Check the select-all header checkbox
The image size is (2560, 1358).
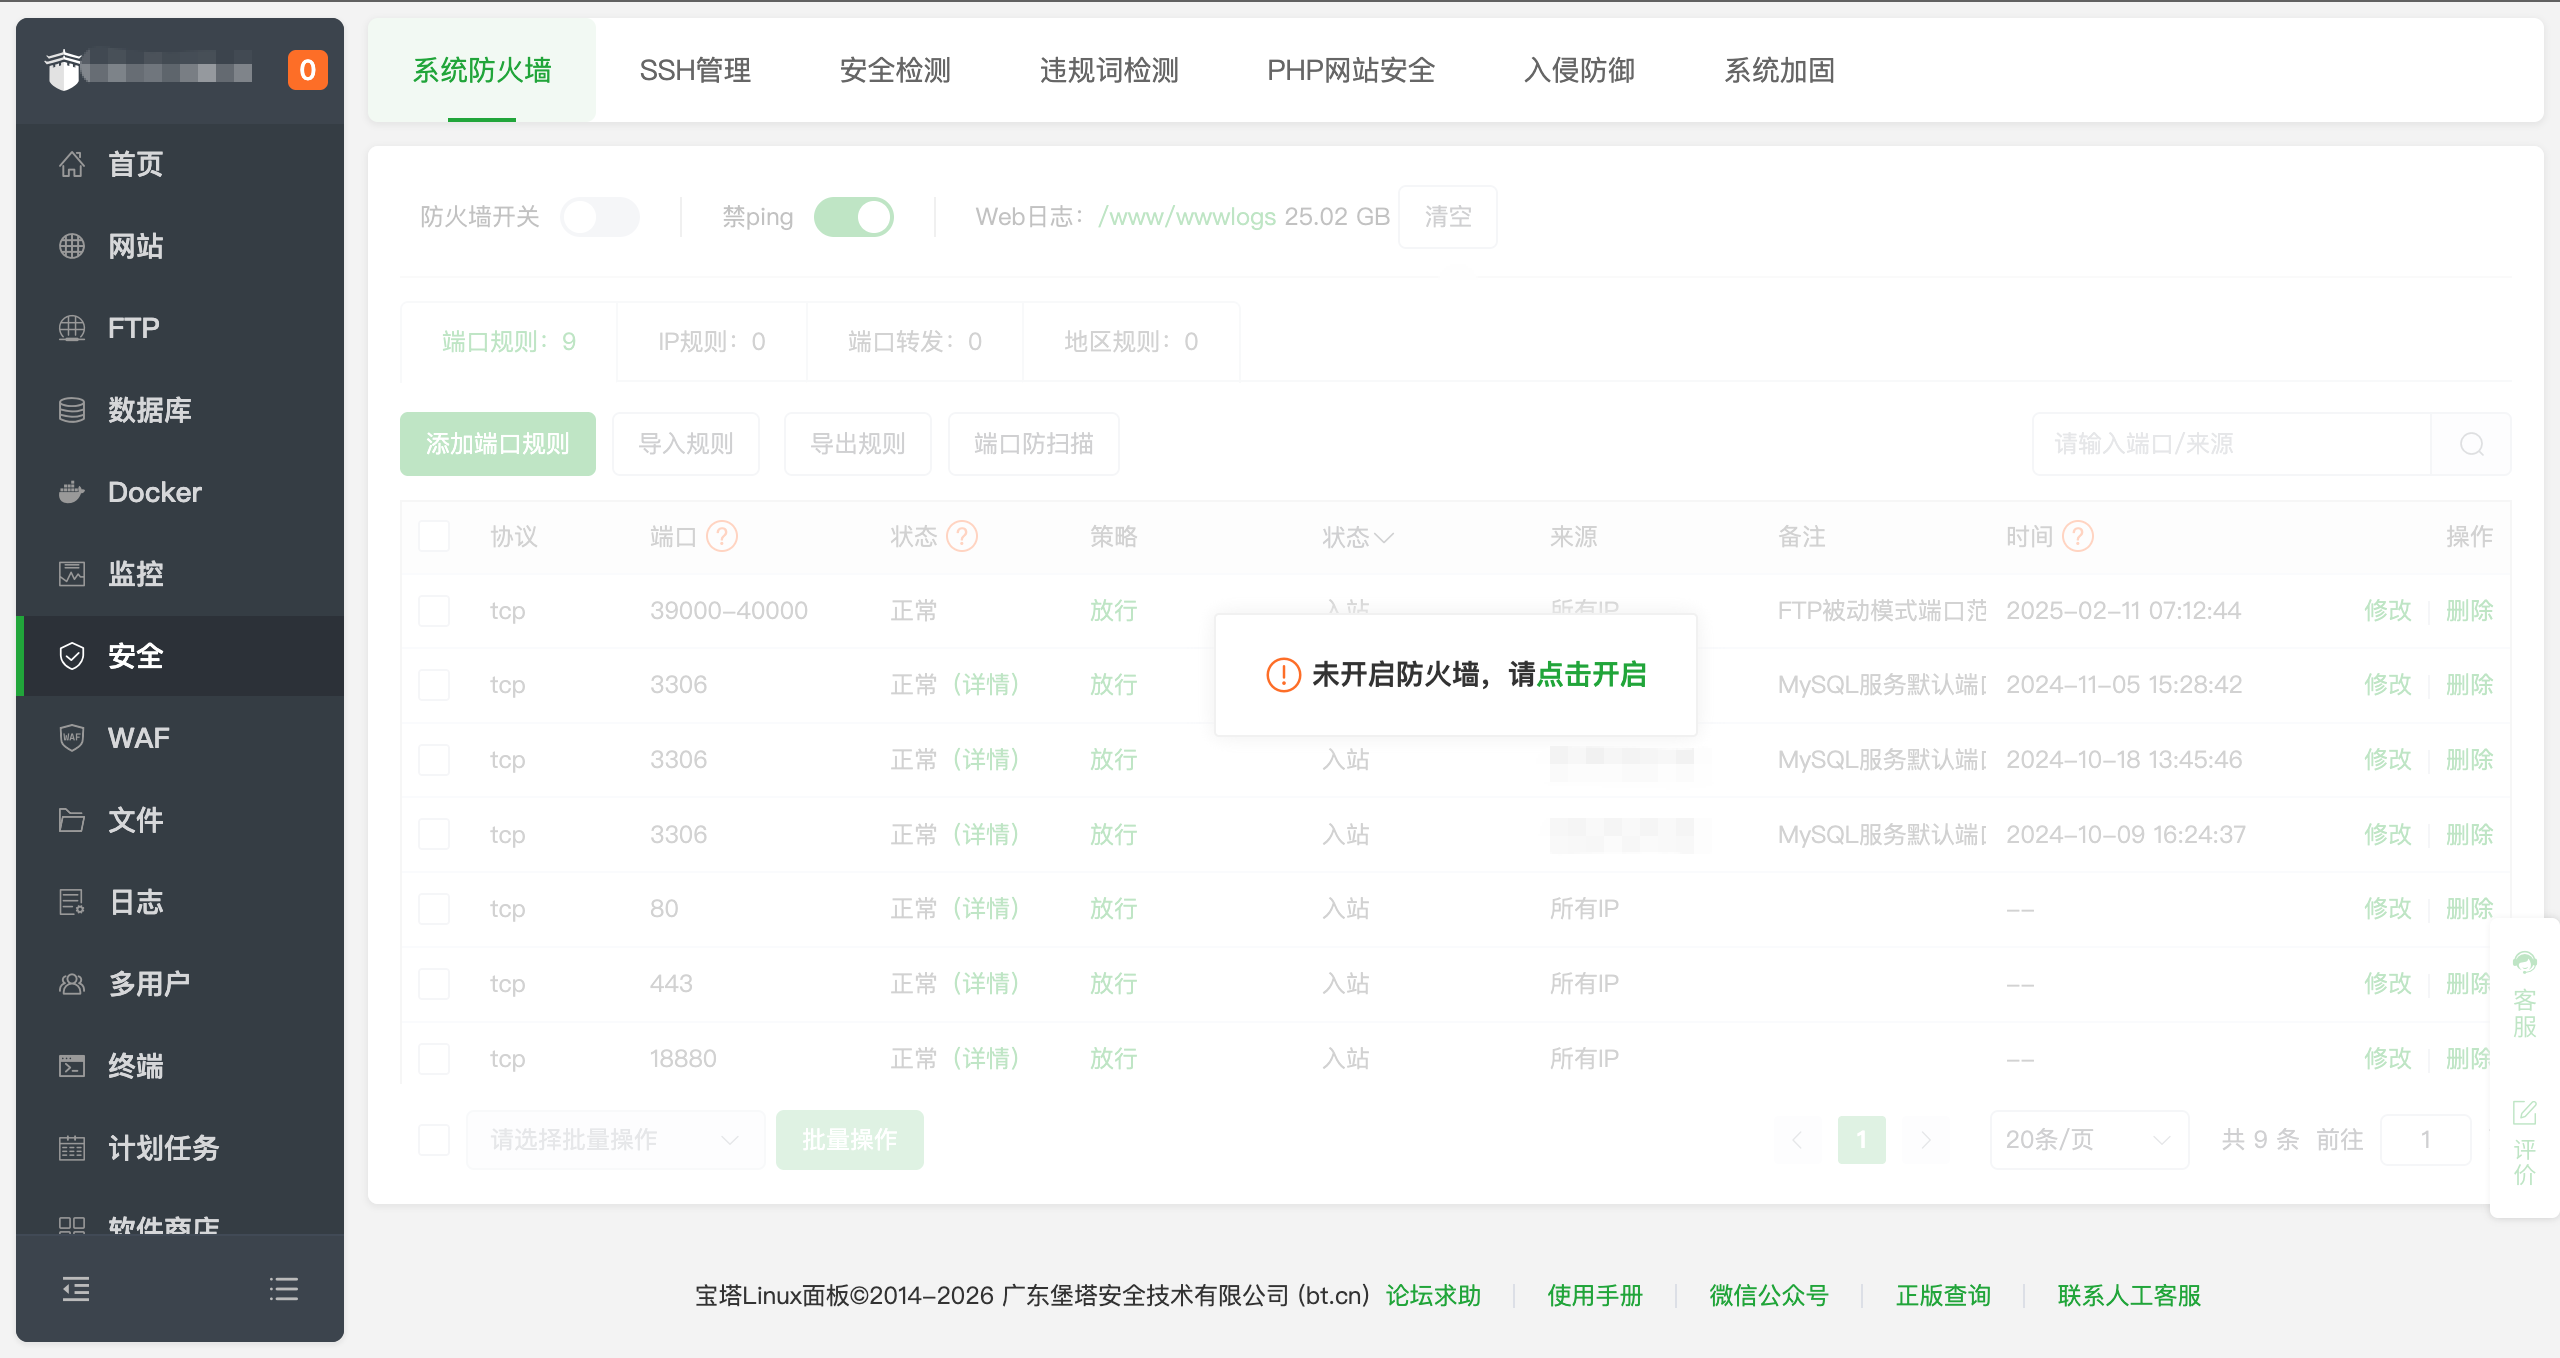[434, 536]
